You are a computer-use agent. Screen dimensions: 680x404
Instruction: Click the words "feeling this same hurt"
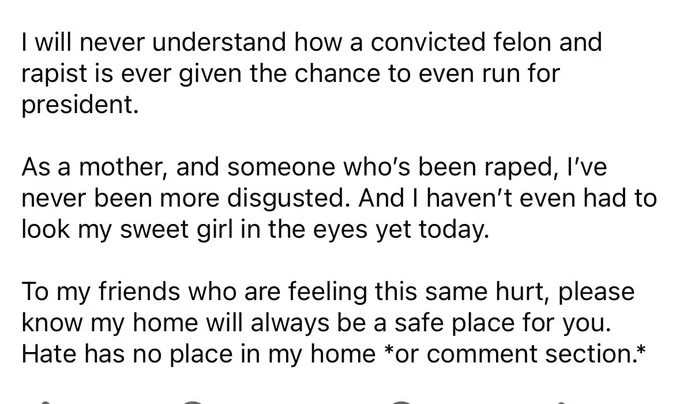411,292
